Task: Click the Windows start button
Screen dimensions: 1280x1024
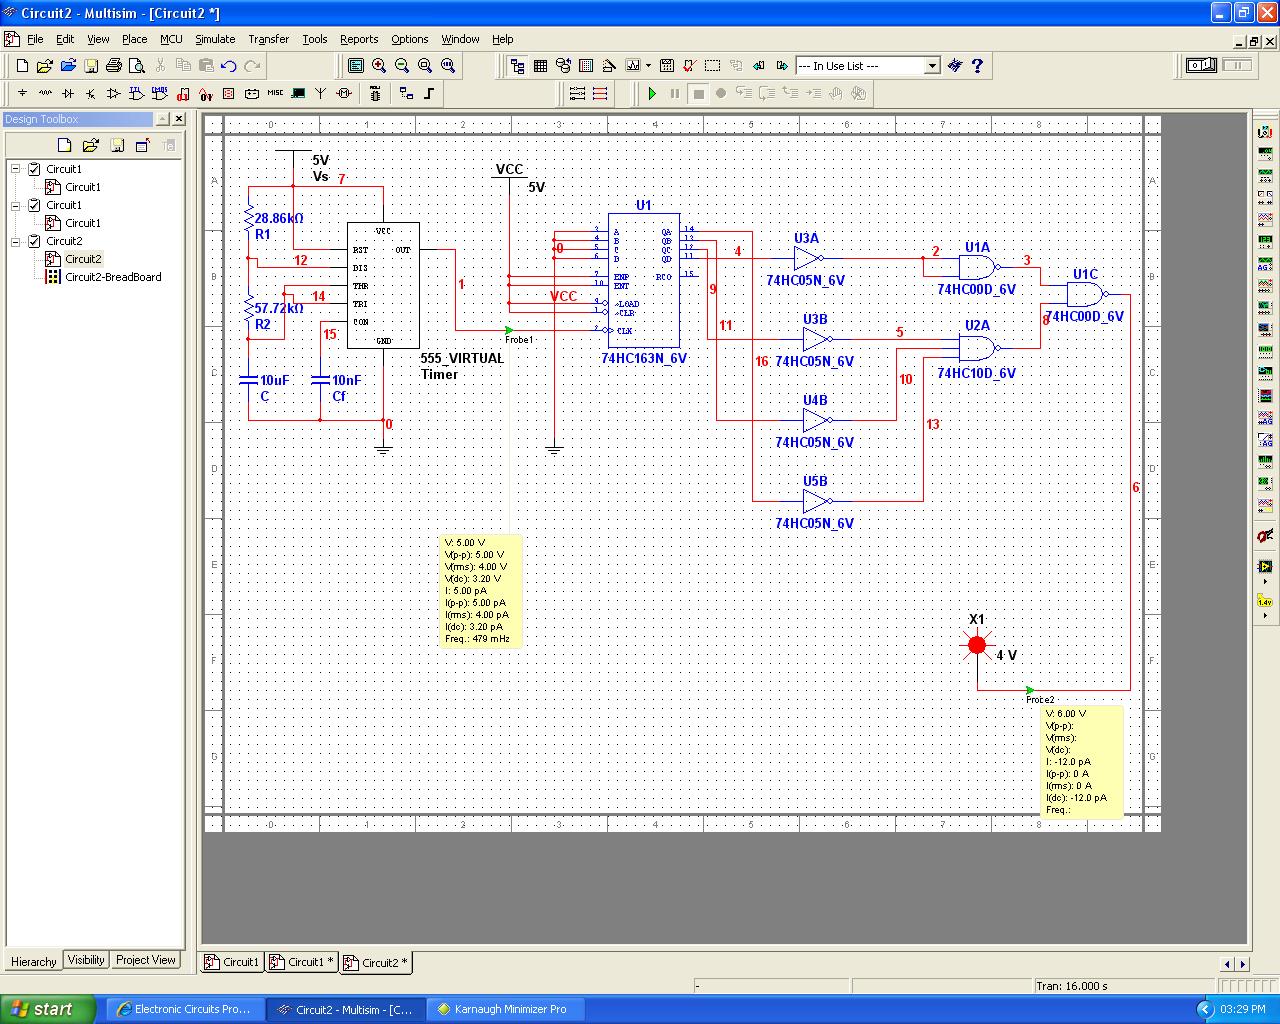Action: pyautogui.click(x=48, y=1009)
